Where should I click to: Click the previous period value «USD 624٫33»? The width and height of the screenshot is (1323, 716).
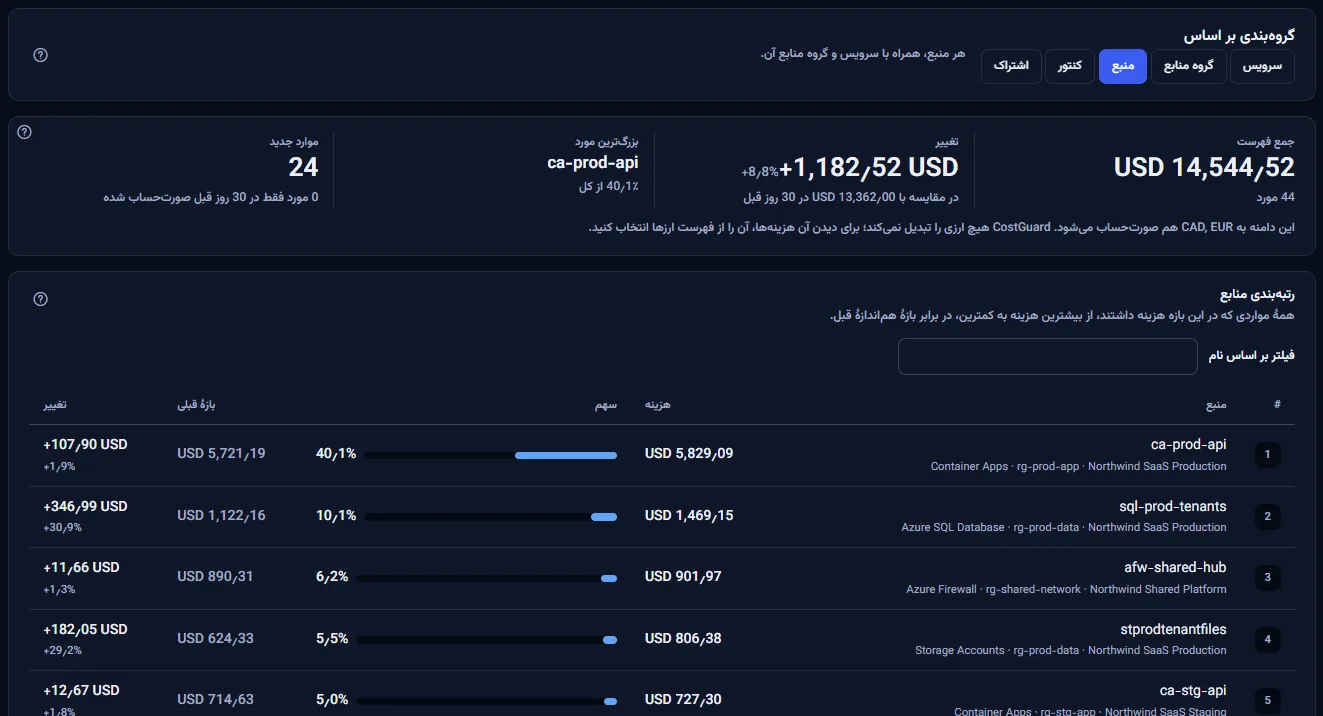[x=215, y=639]
